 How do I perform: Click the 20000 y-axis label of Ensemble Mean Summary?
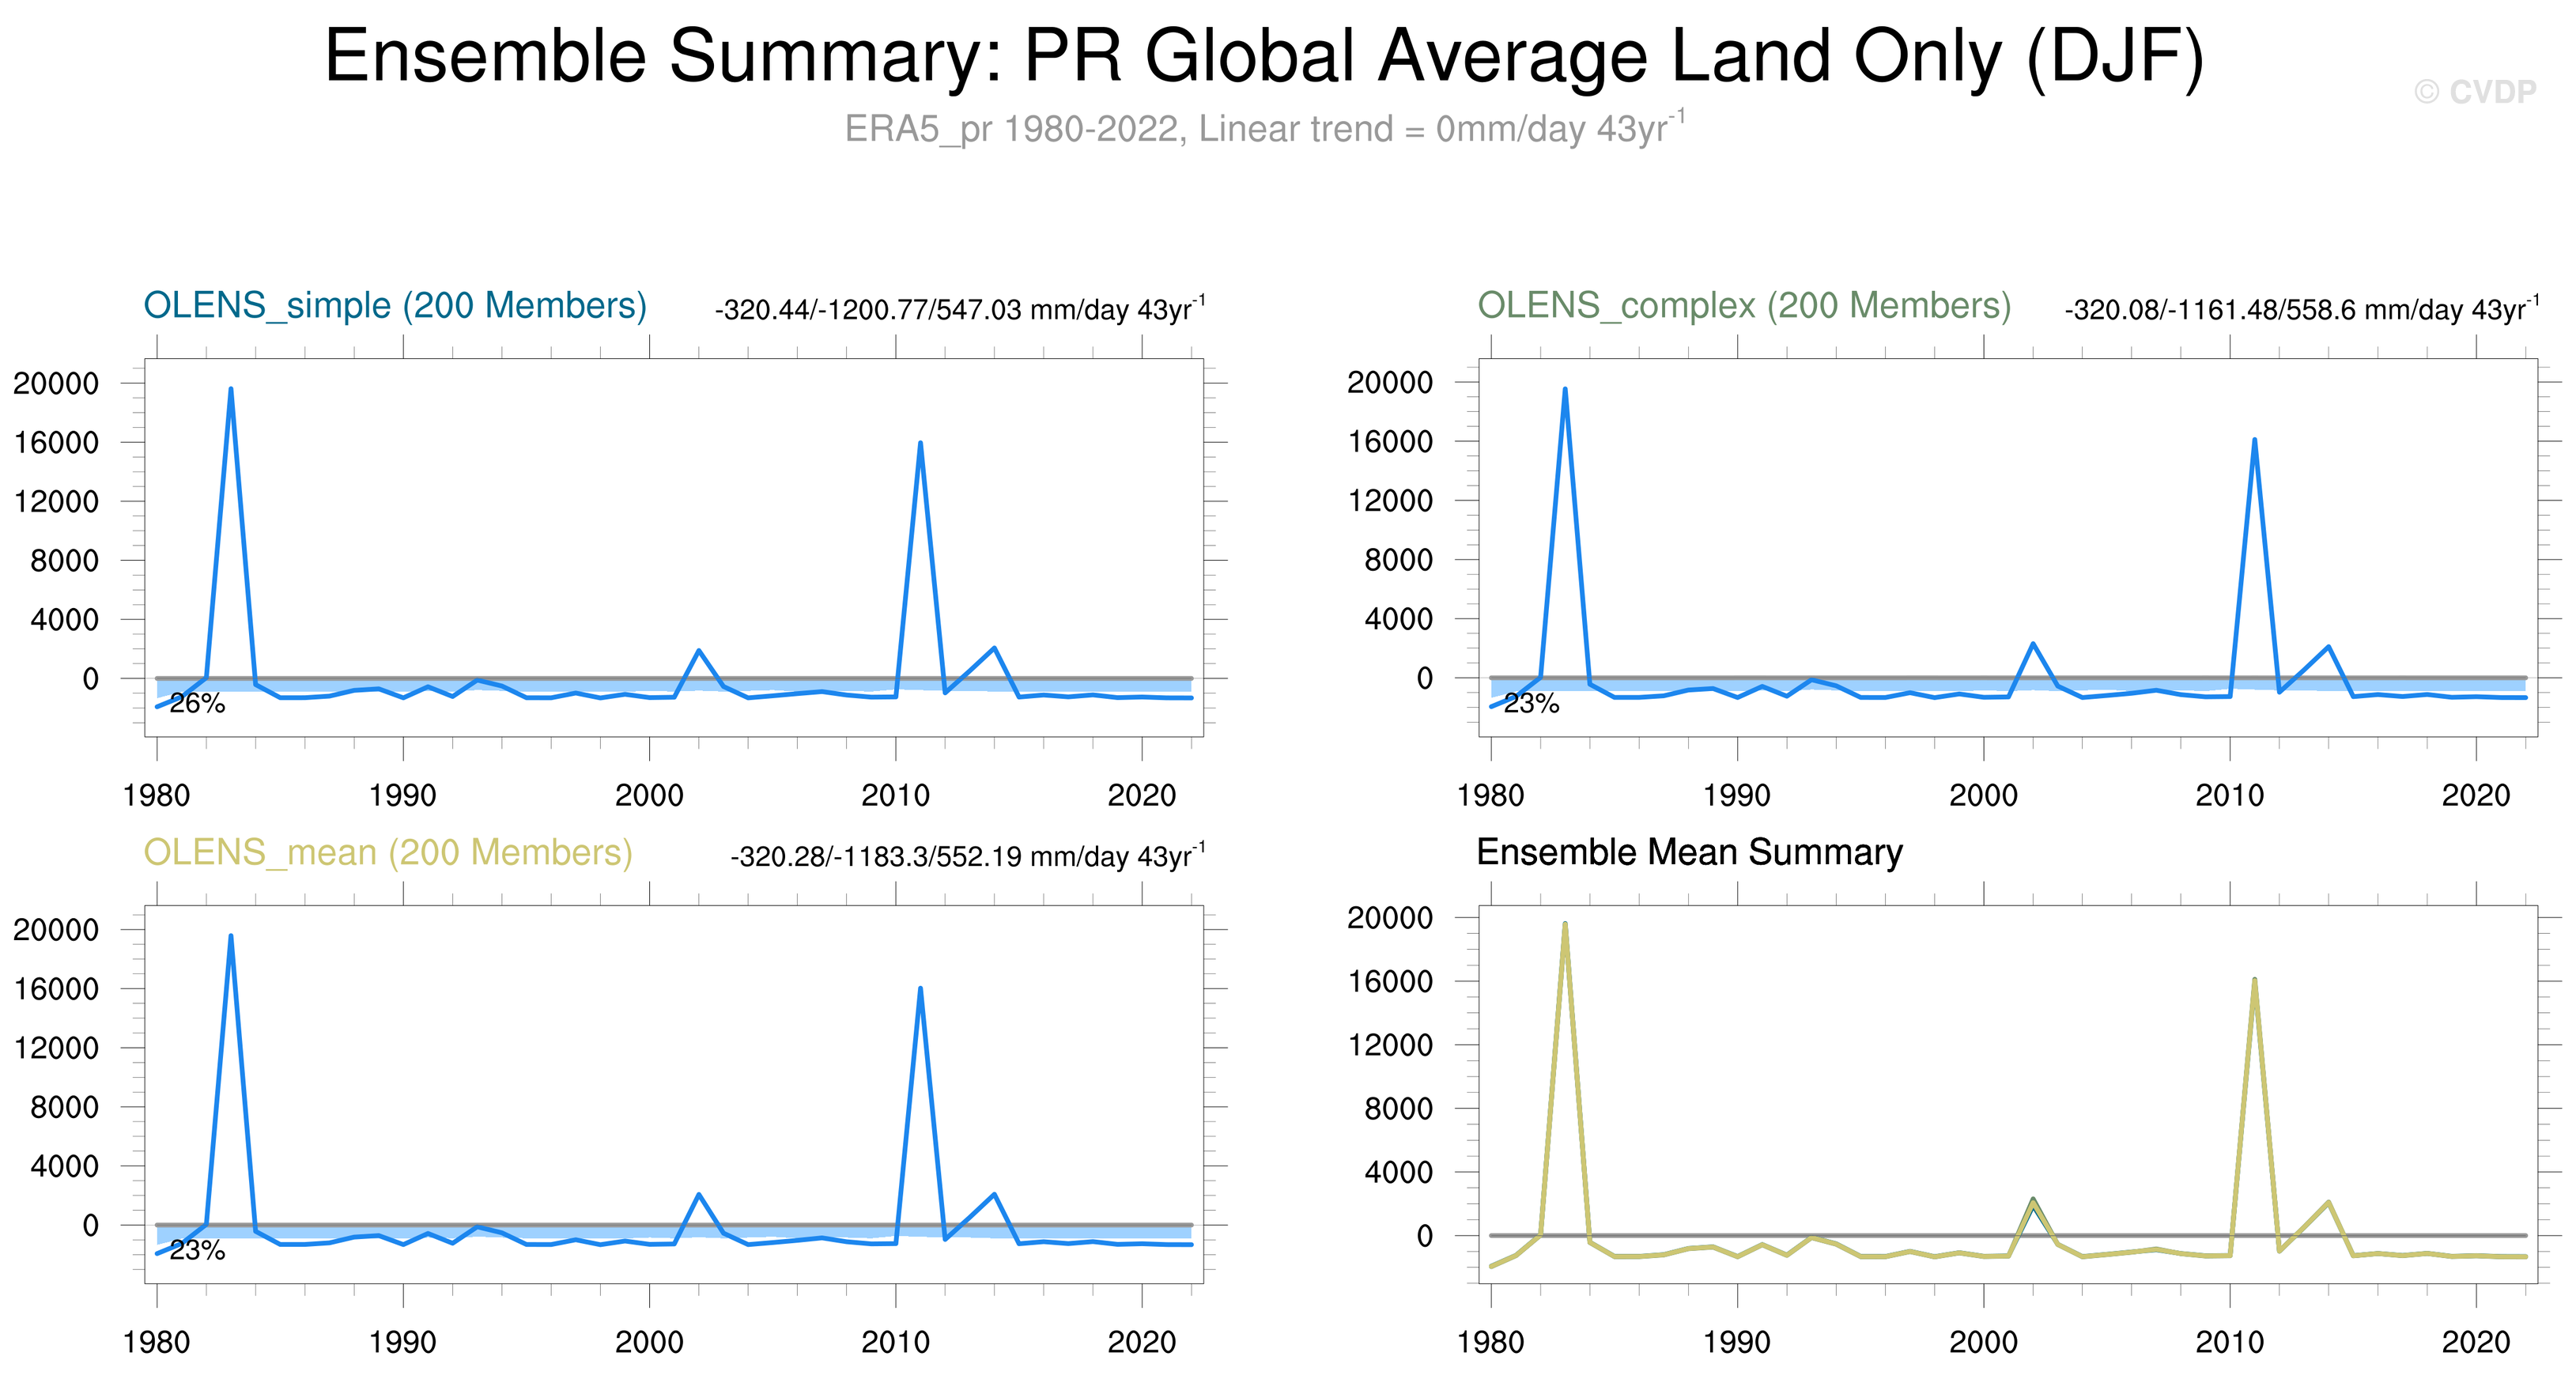(x=1389, y=917)
